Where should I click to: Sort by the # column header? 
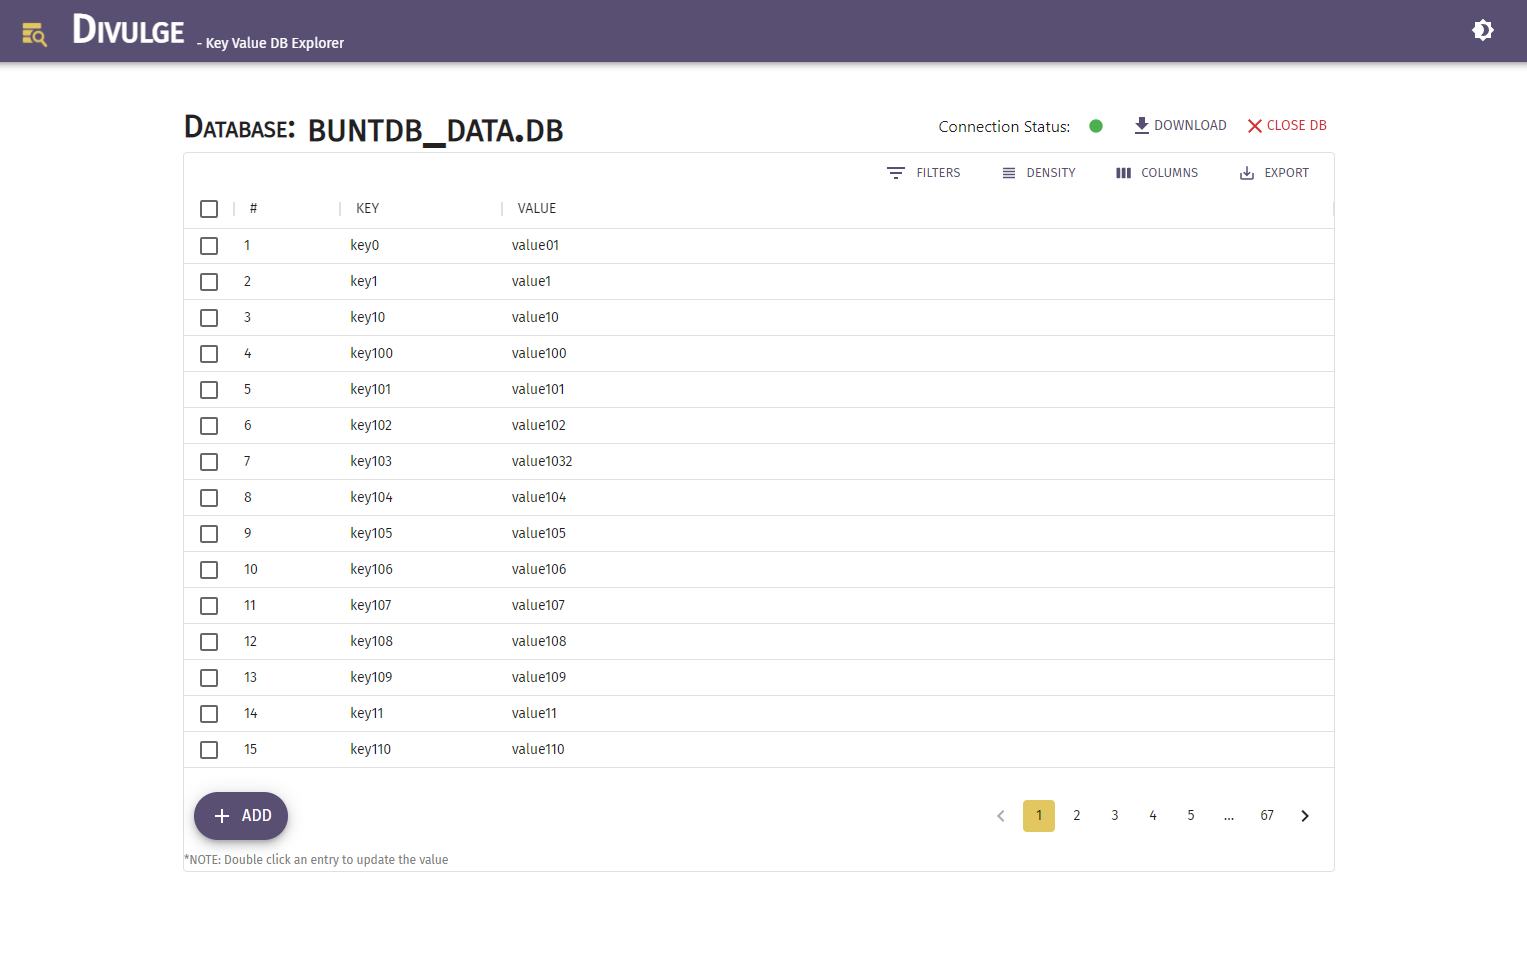tap(254, 209)
